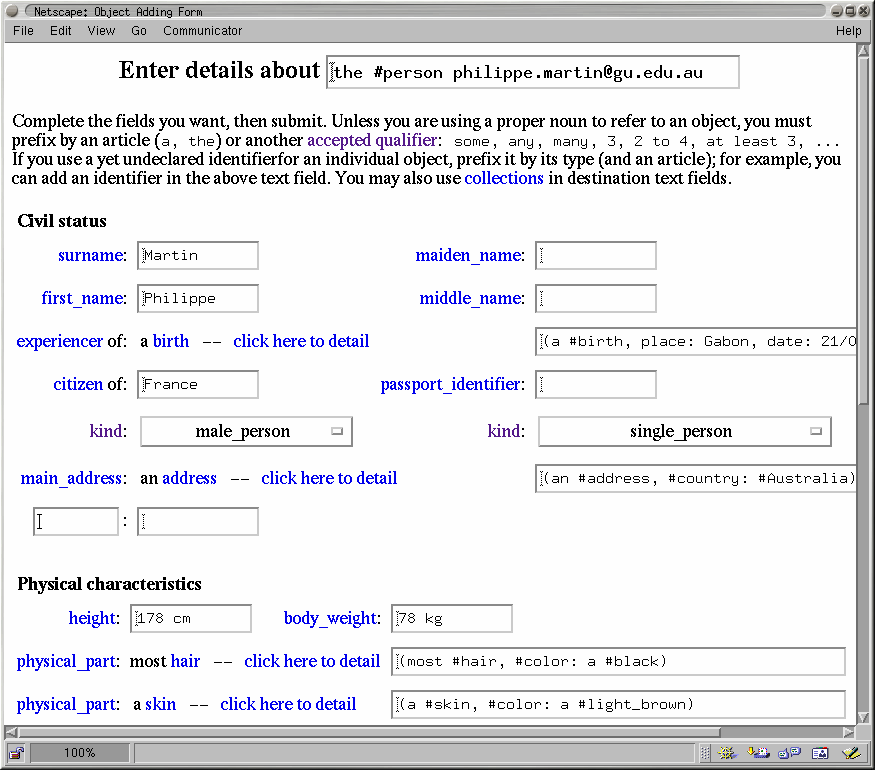Click the security padlock icon in status bar

pos(17,753)
